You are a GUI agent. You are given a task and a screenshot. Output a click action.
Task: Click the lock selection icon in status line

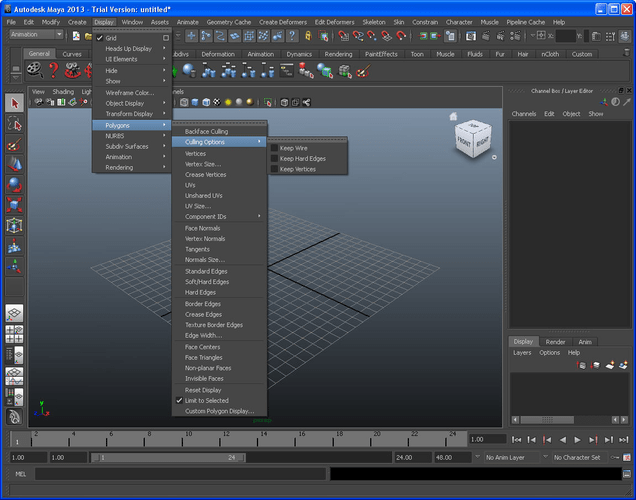click(x=308, y=36)
